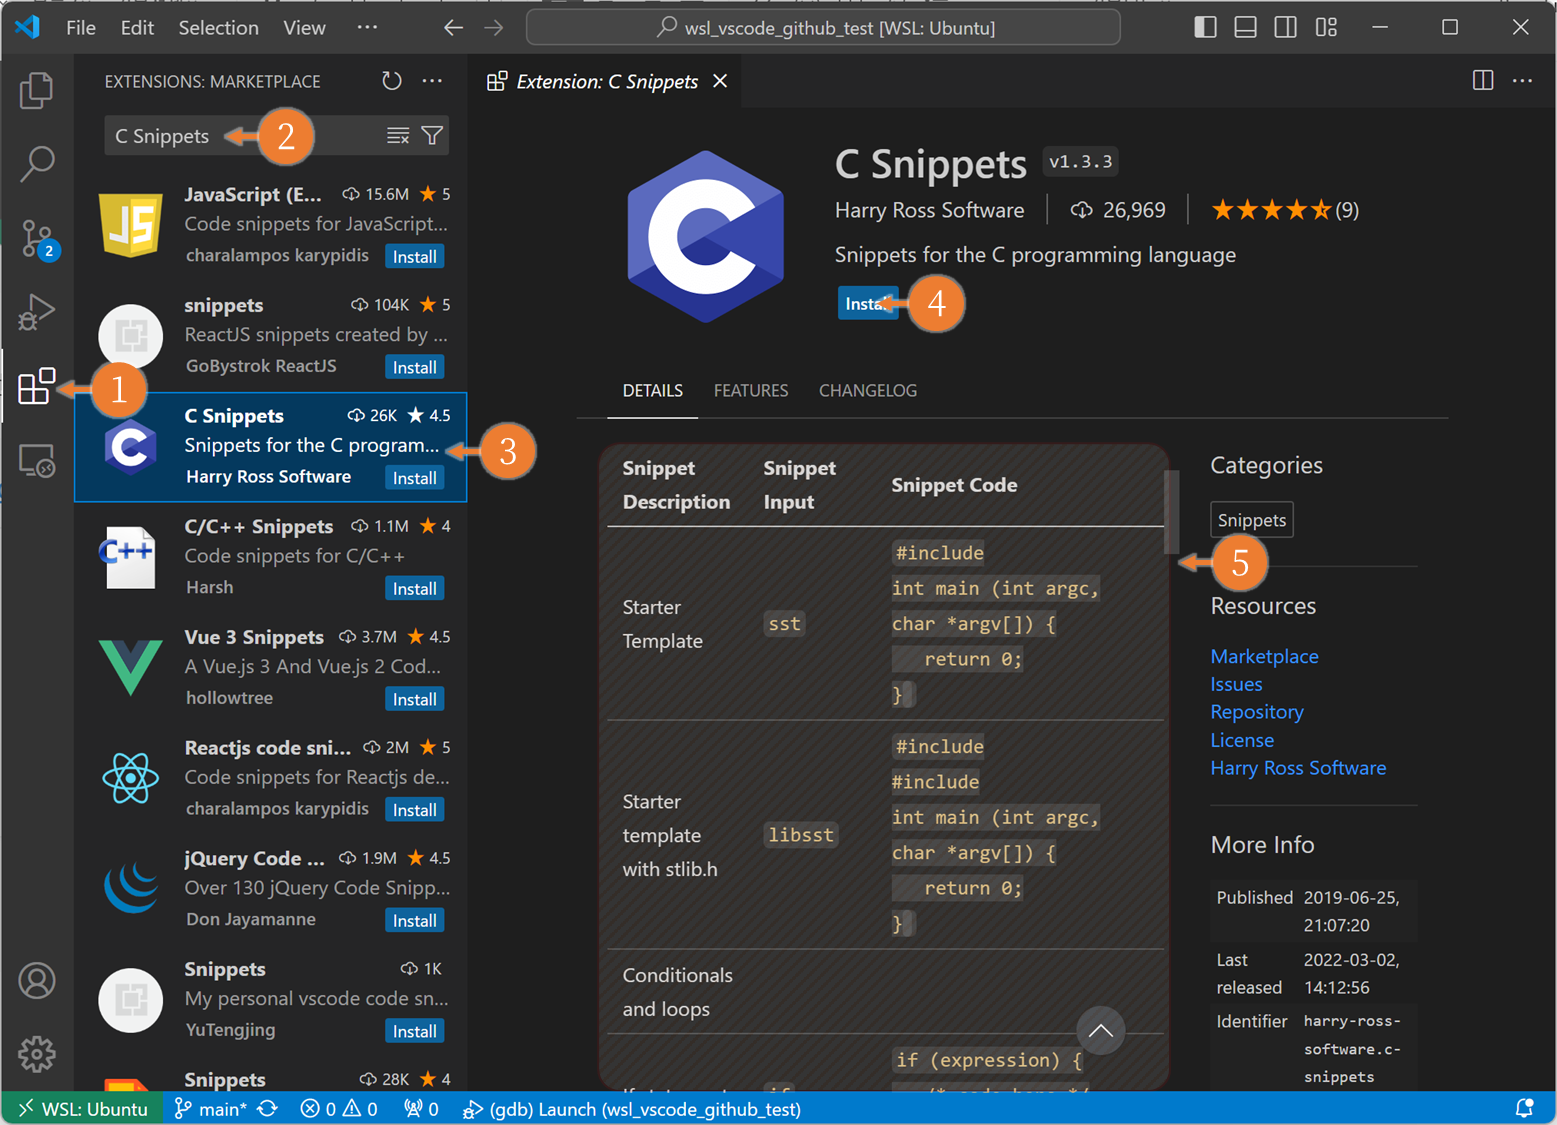Open the Extensions view more actions menu

coord(432,81)
